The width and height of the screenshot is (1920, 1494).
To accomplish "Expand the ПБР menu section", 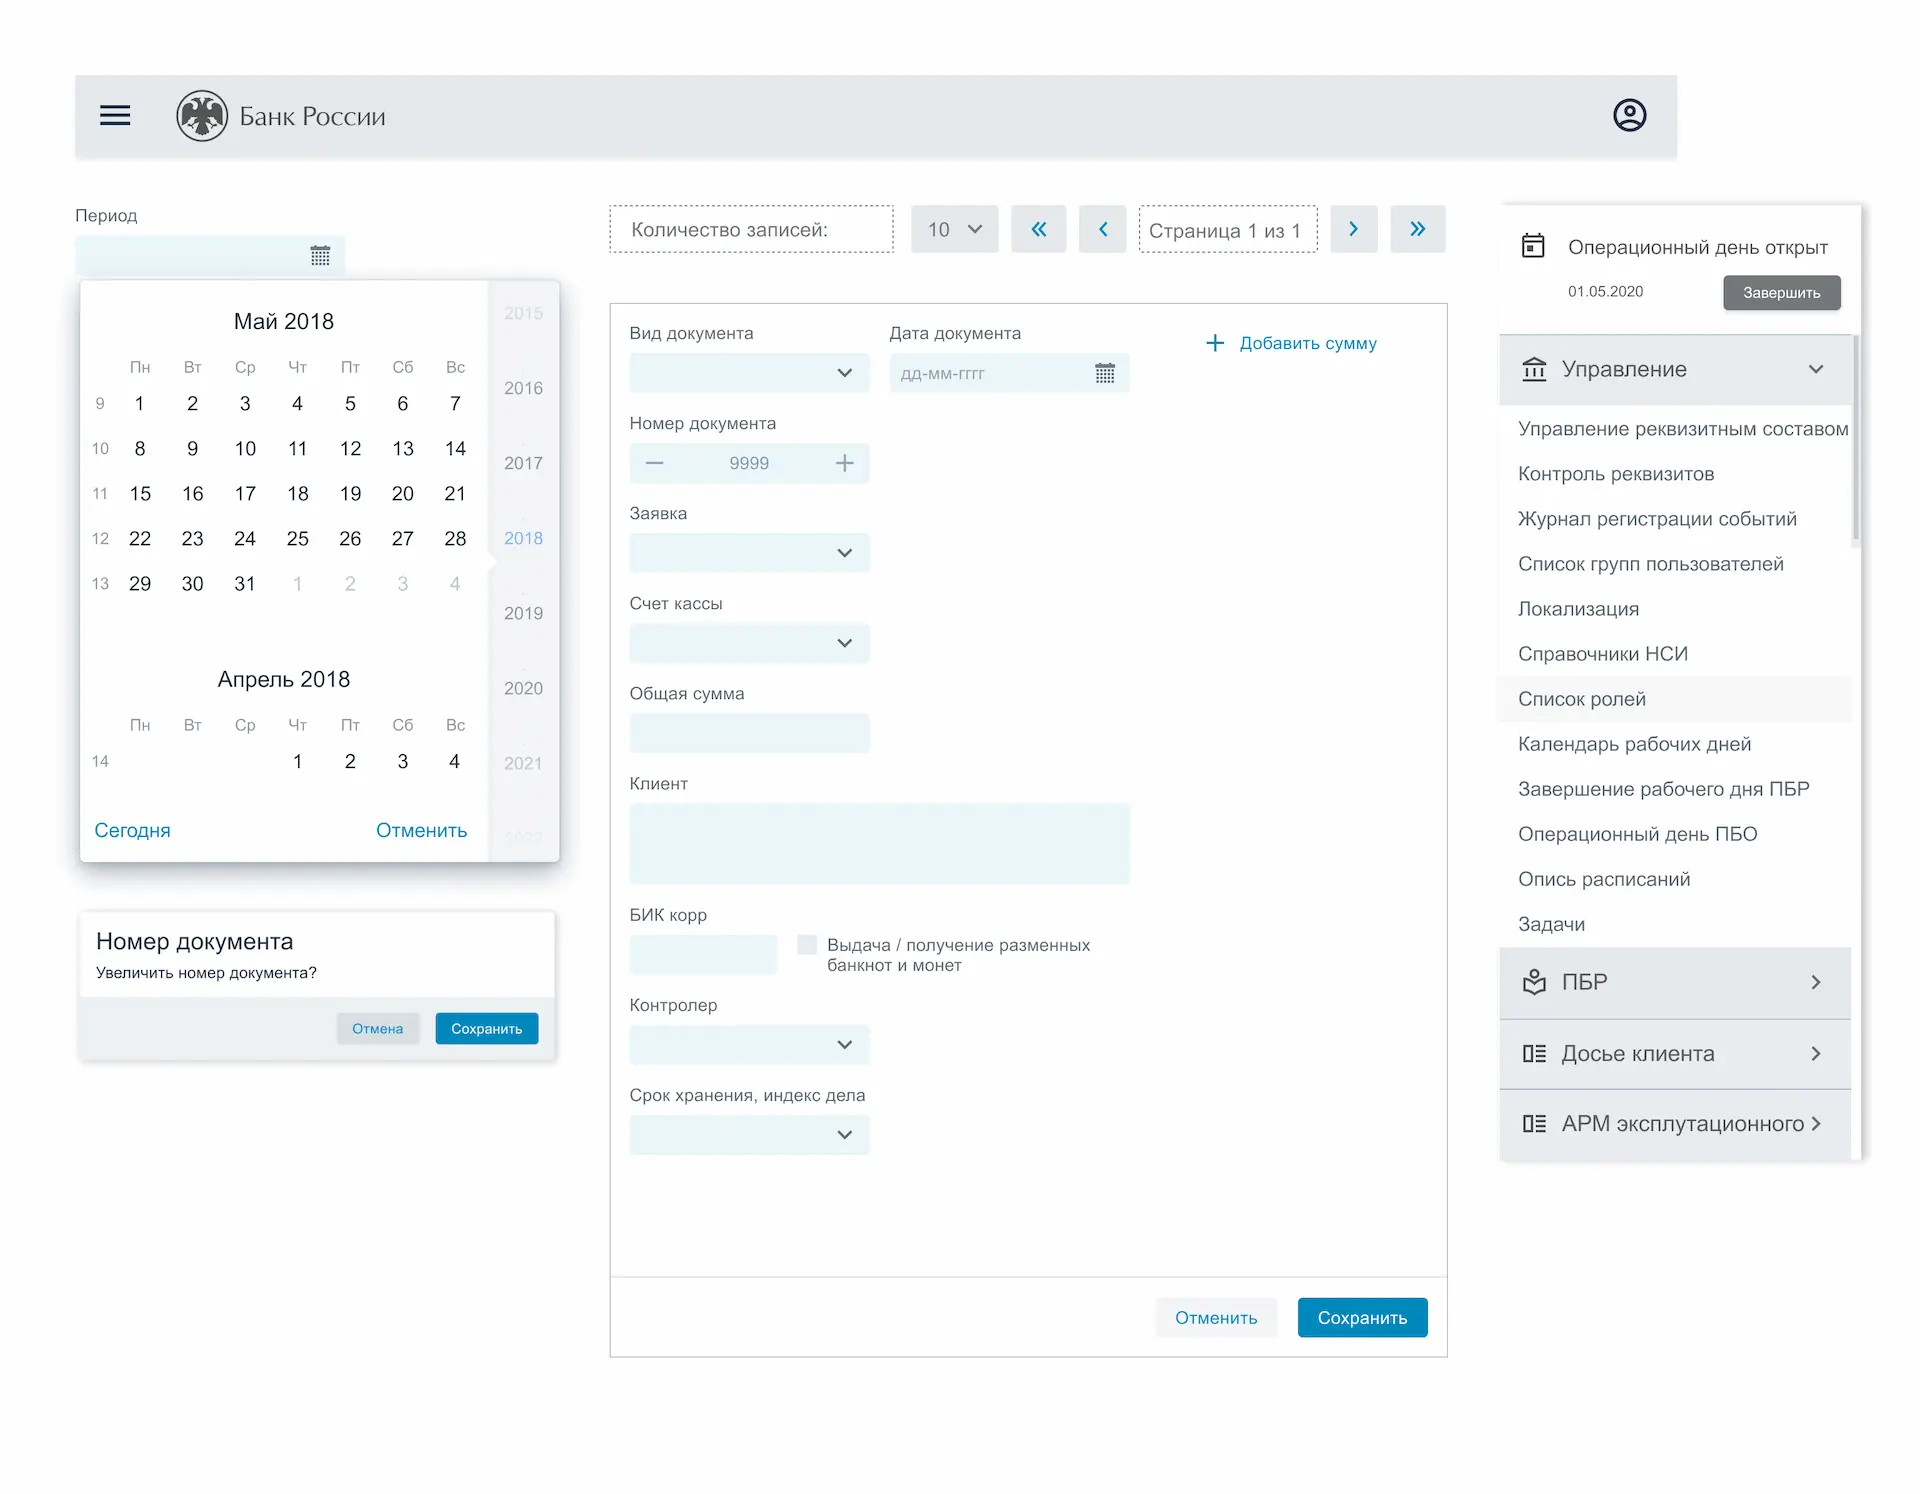I will coord(1675,982).
